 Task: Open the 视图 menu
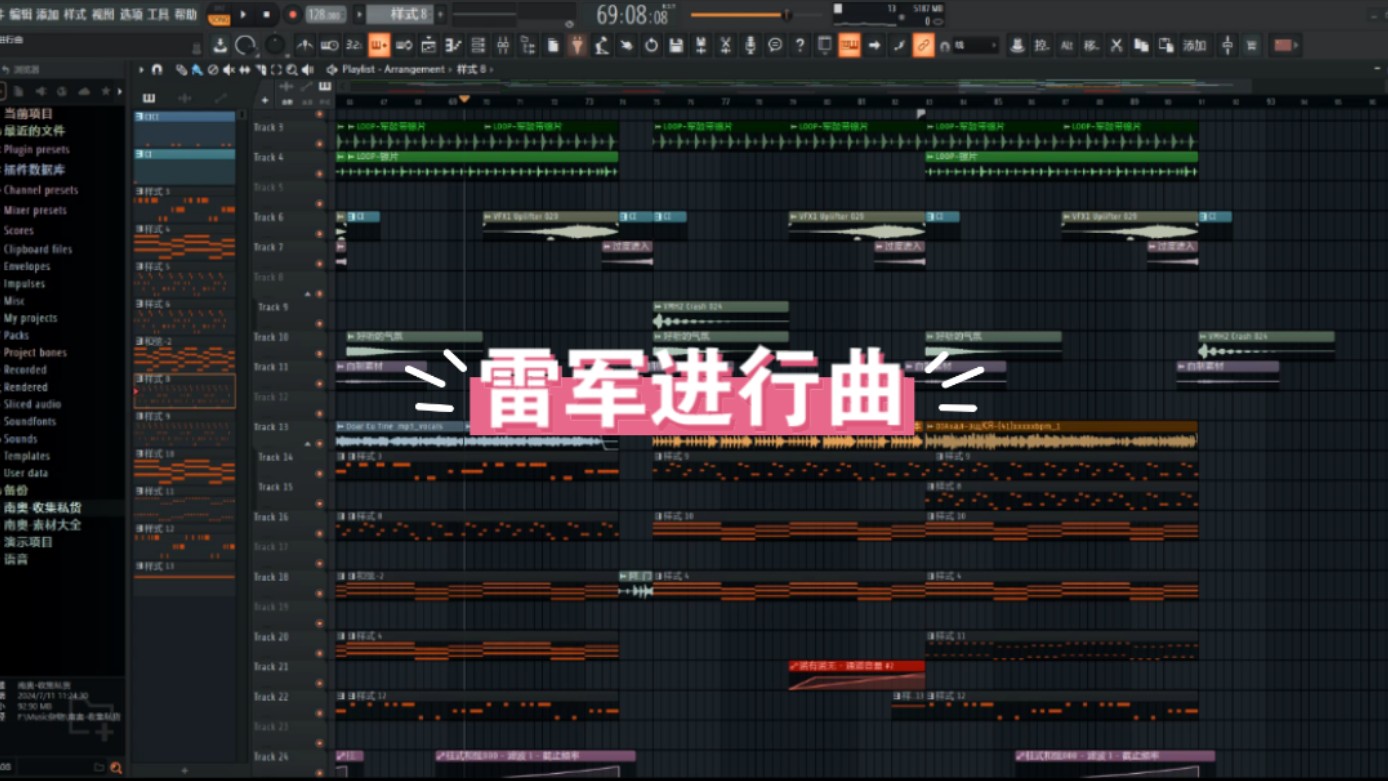click(103, 15)
